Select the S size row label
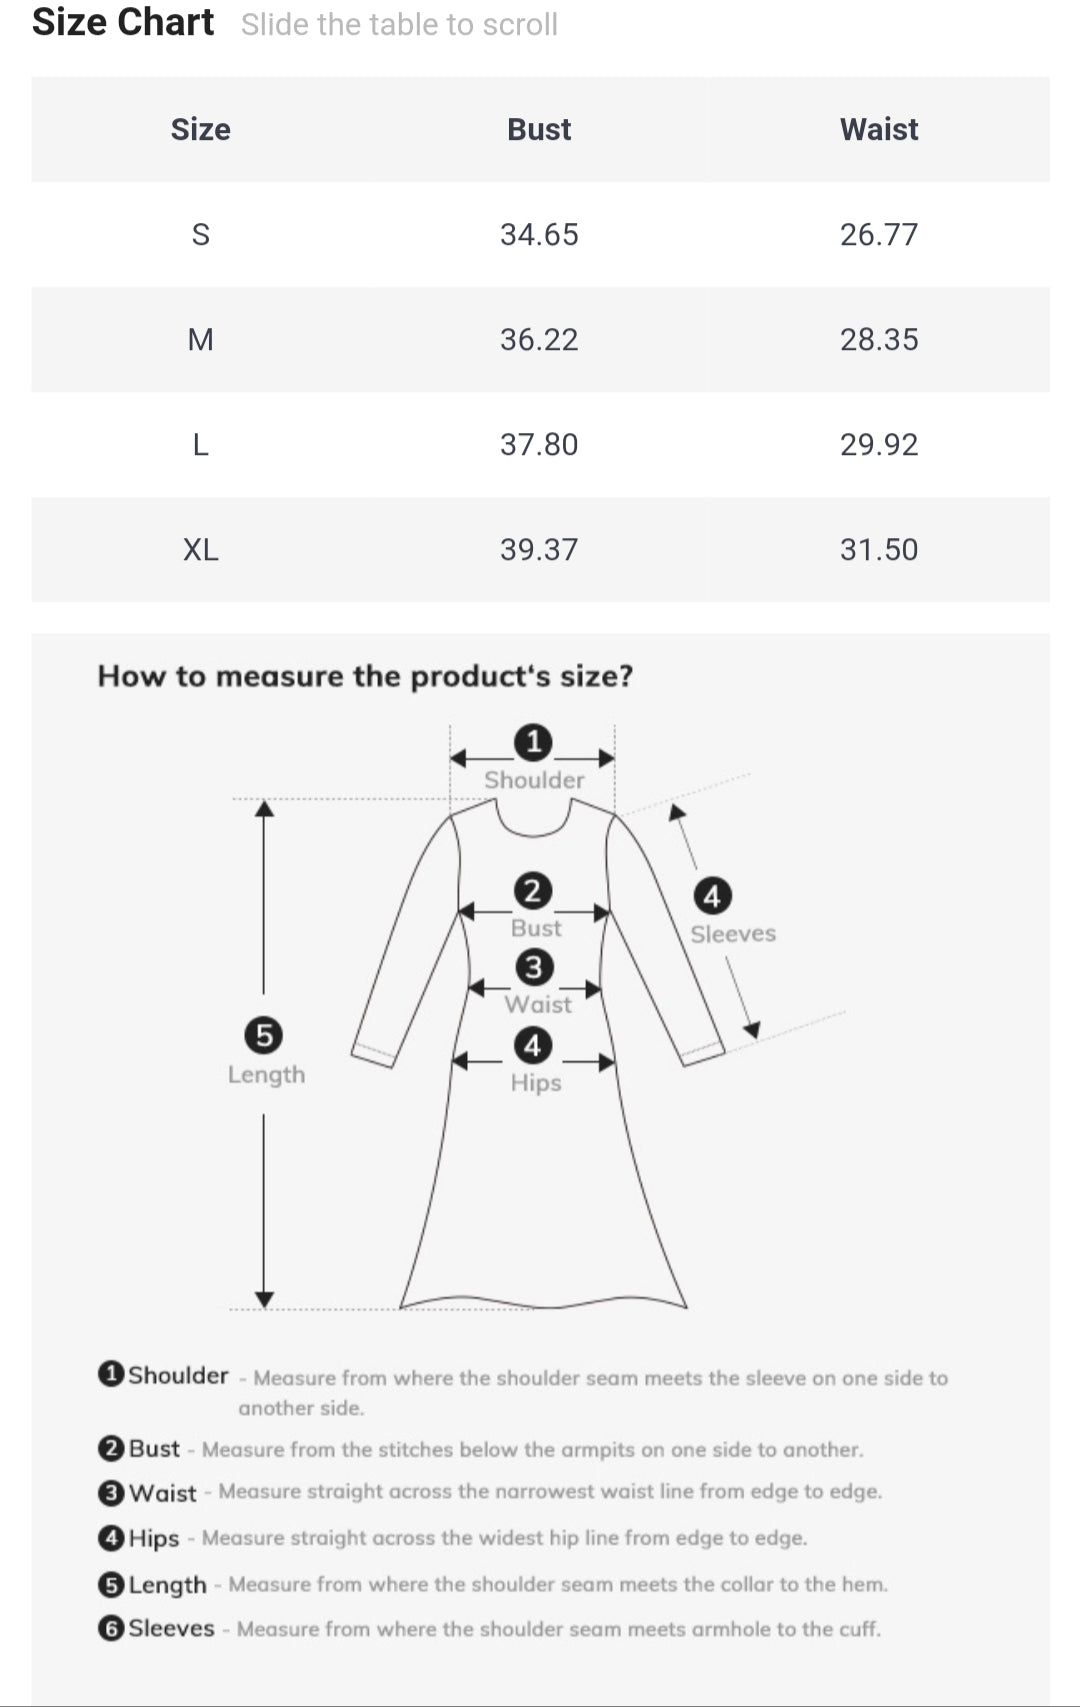1080x1707 pixels. point(200,235)
